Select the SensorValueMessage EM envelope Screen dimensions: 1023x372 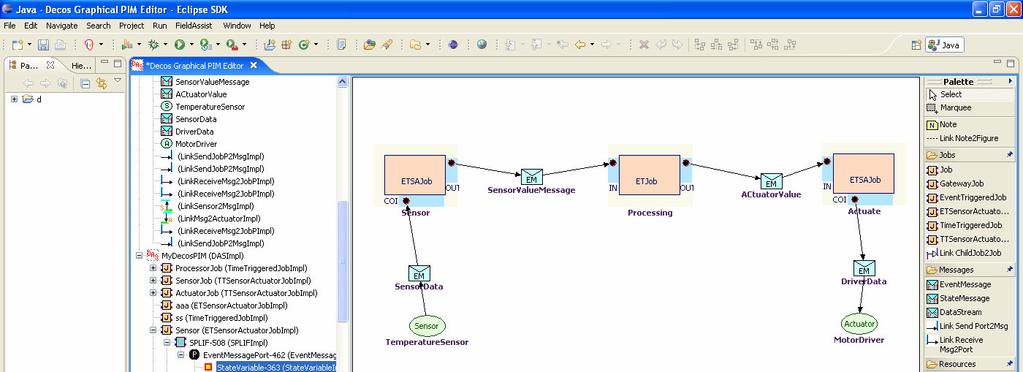(x=532, y=177)
